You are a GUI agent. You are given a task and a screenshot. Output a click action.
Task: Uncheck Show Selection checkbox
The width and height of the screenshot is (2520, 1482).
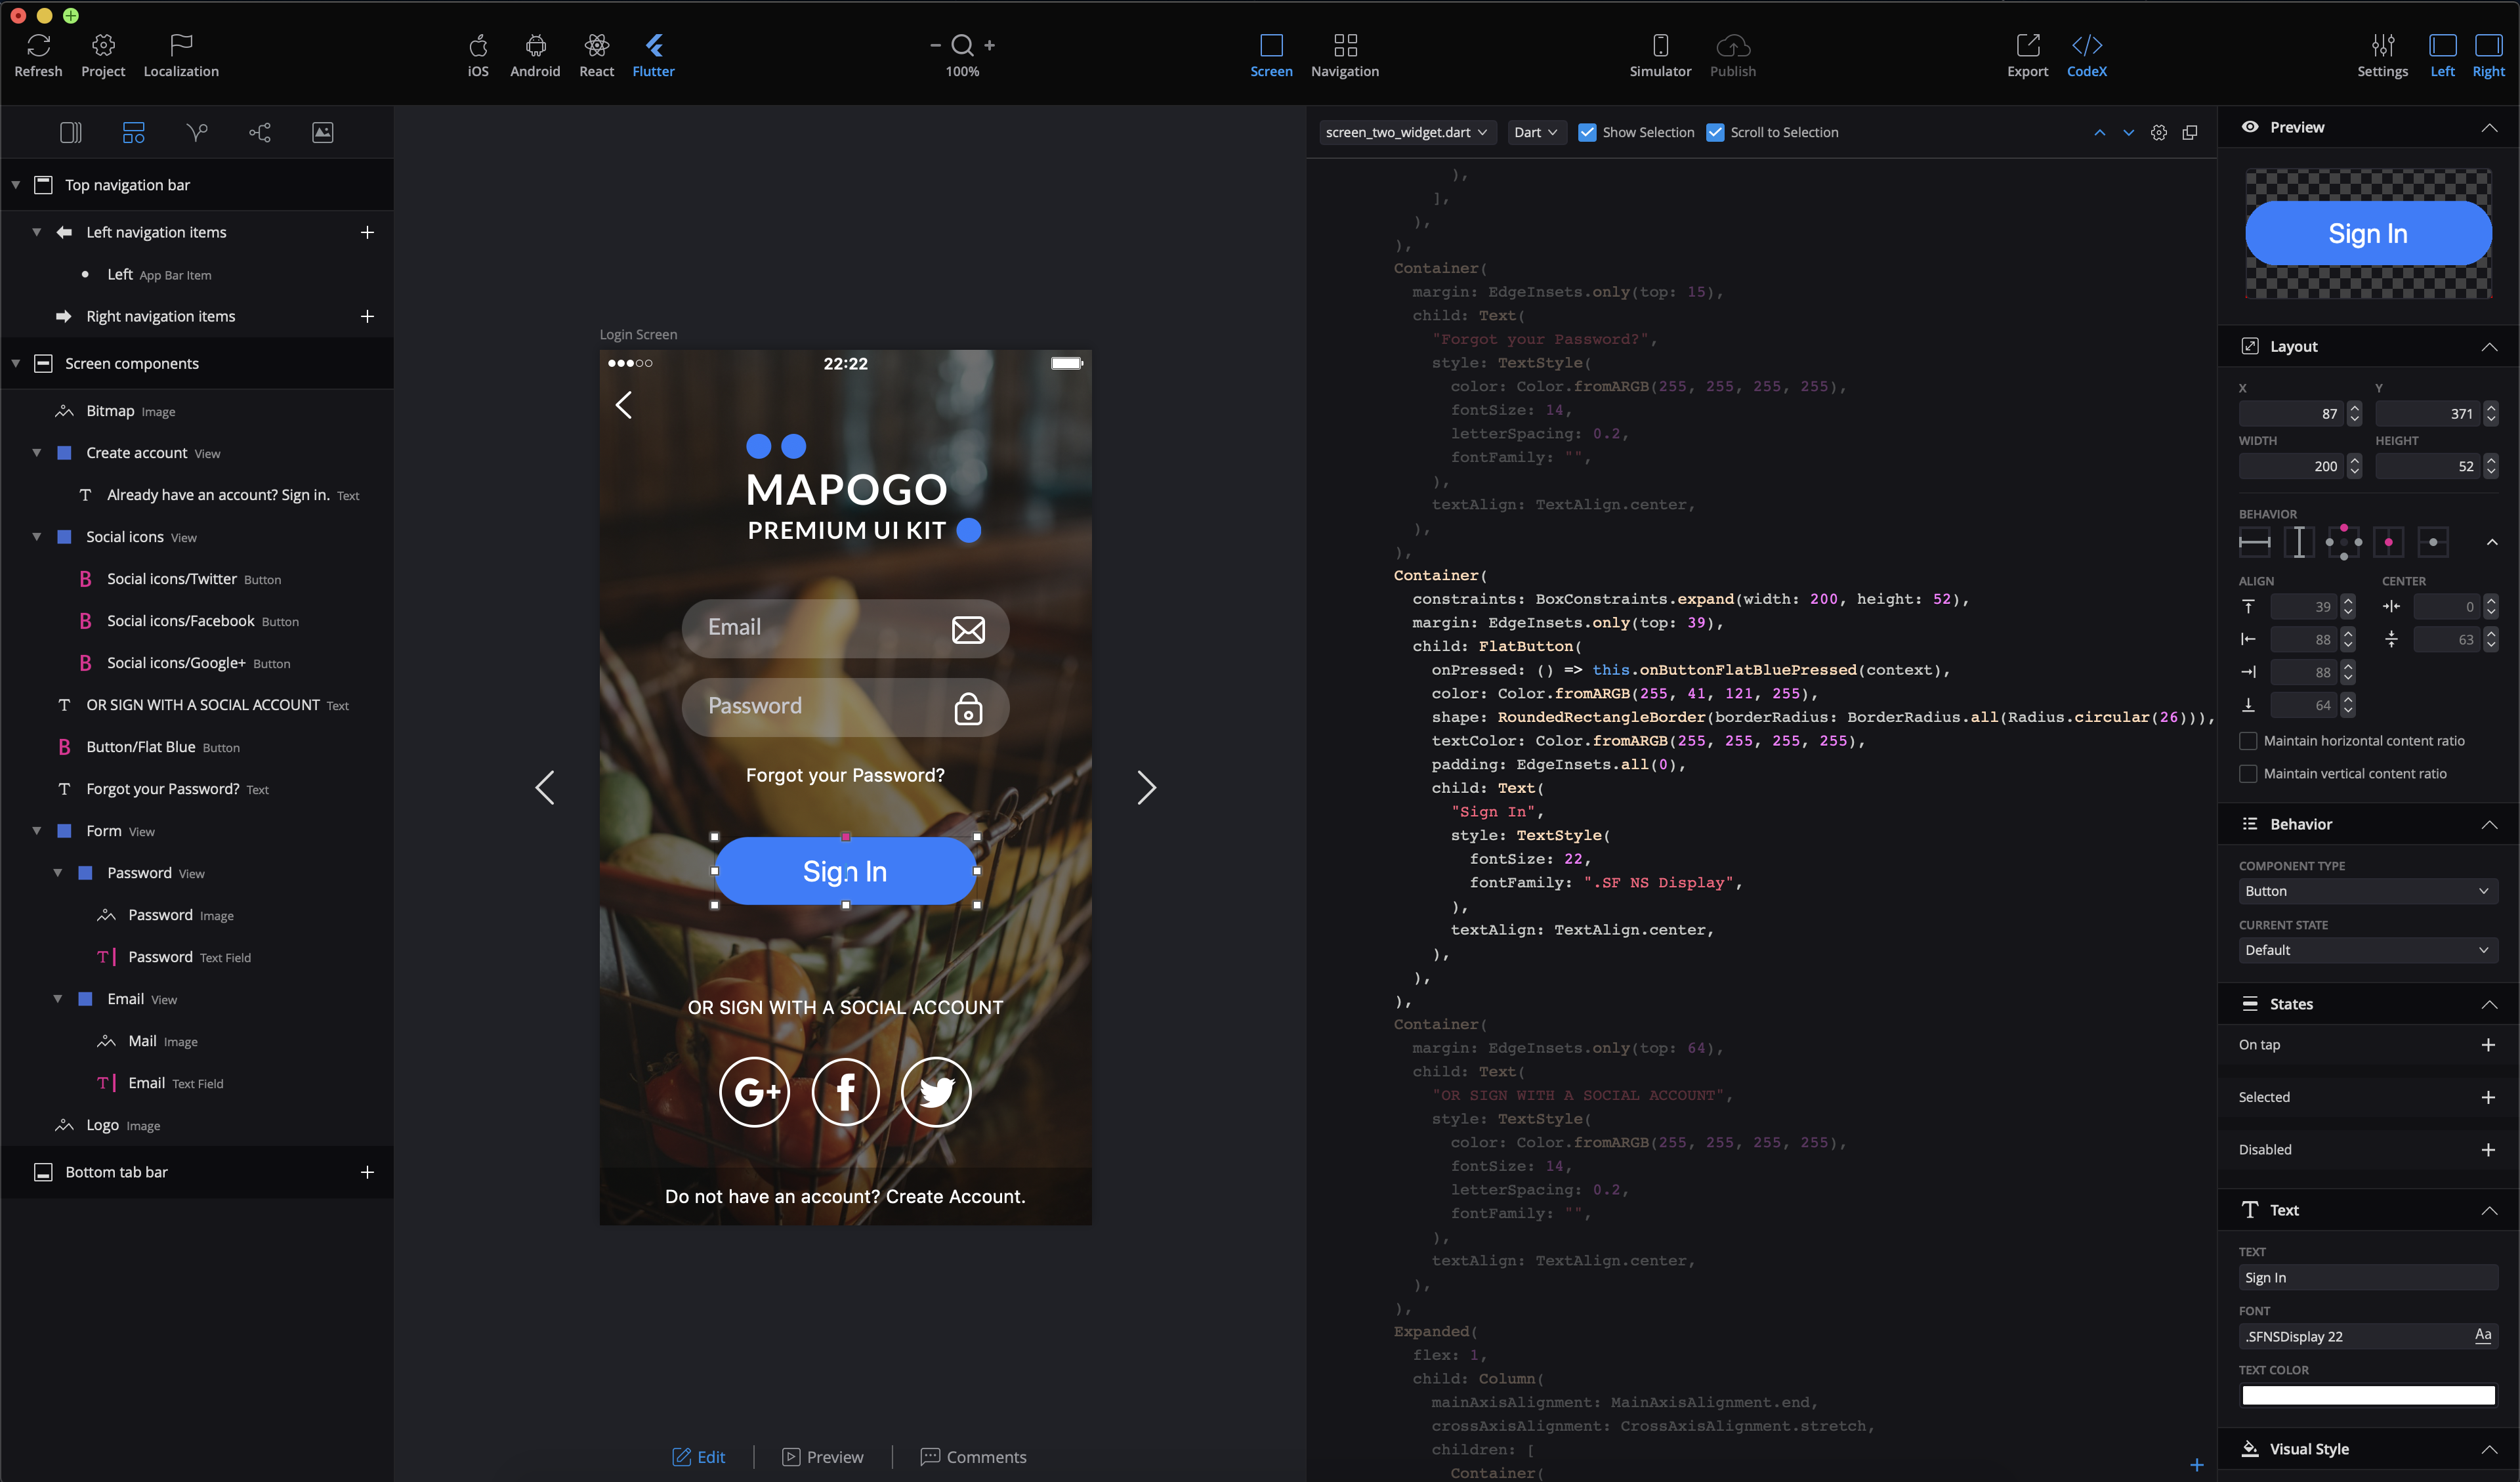[x=1587, y=132]
